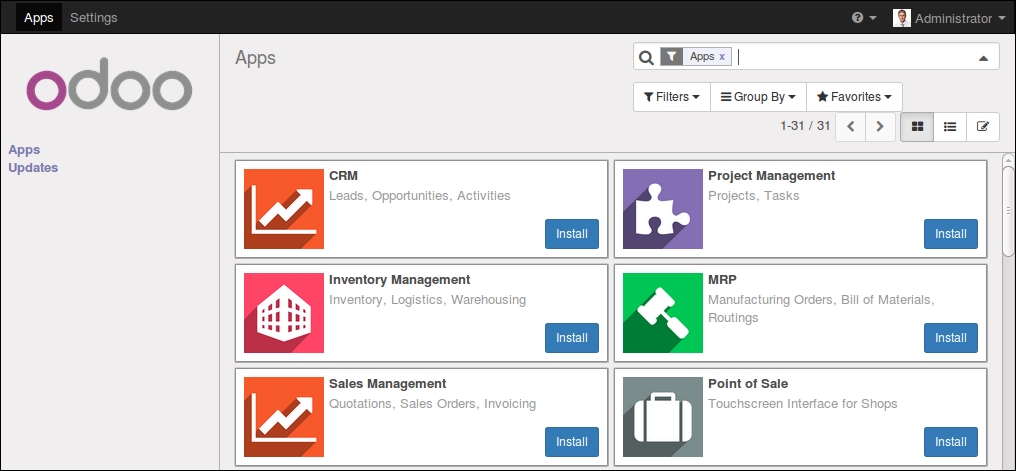Click the MRP app icon
This screenshot has height=471, width=1016.
pyautogui.click(x=663, y=313)
